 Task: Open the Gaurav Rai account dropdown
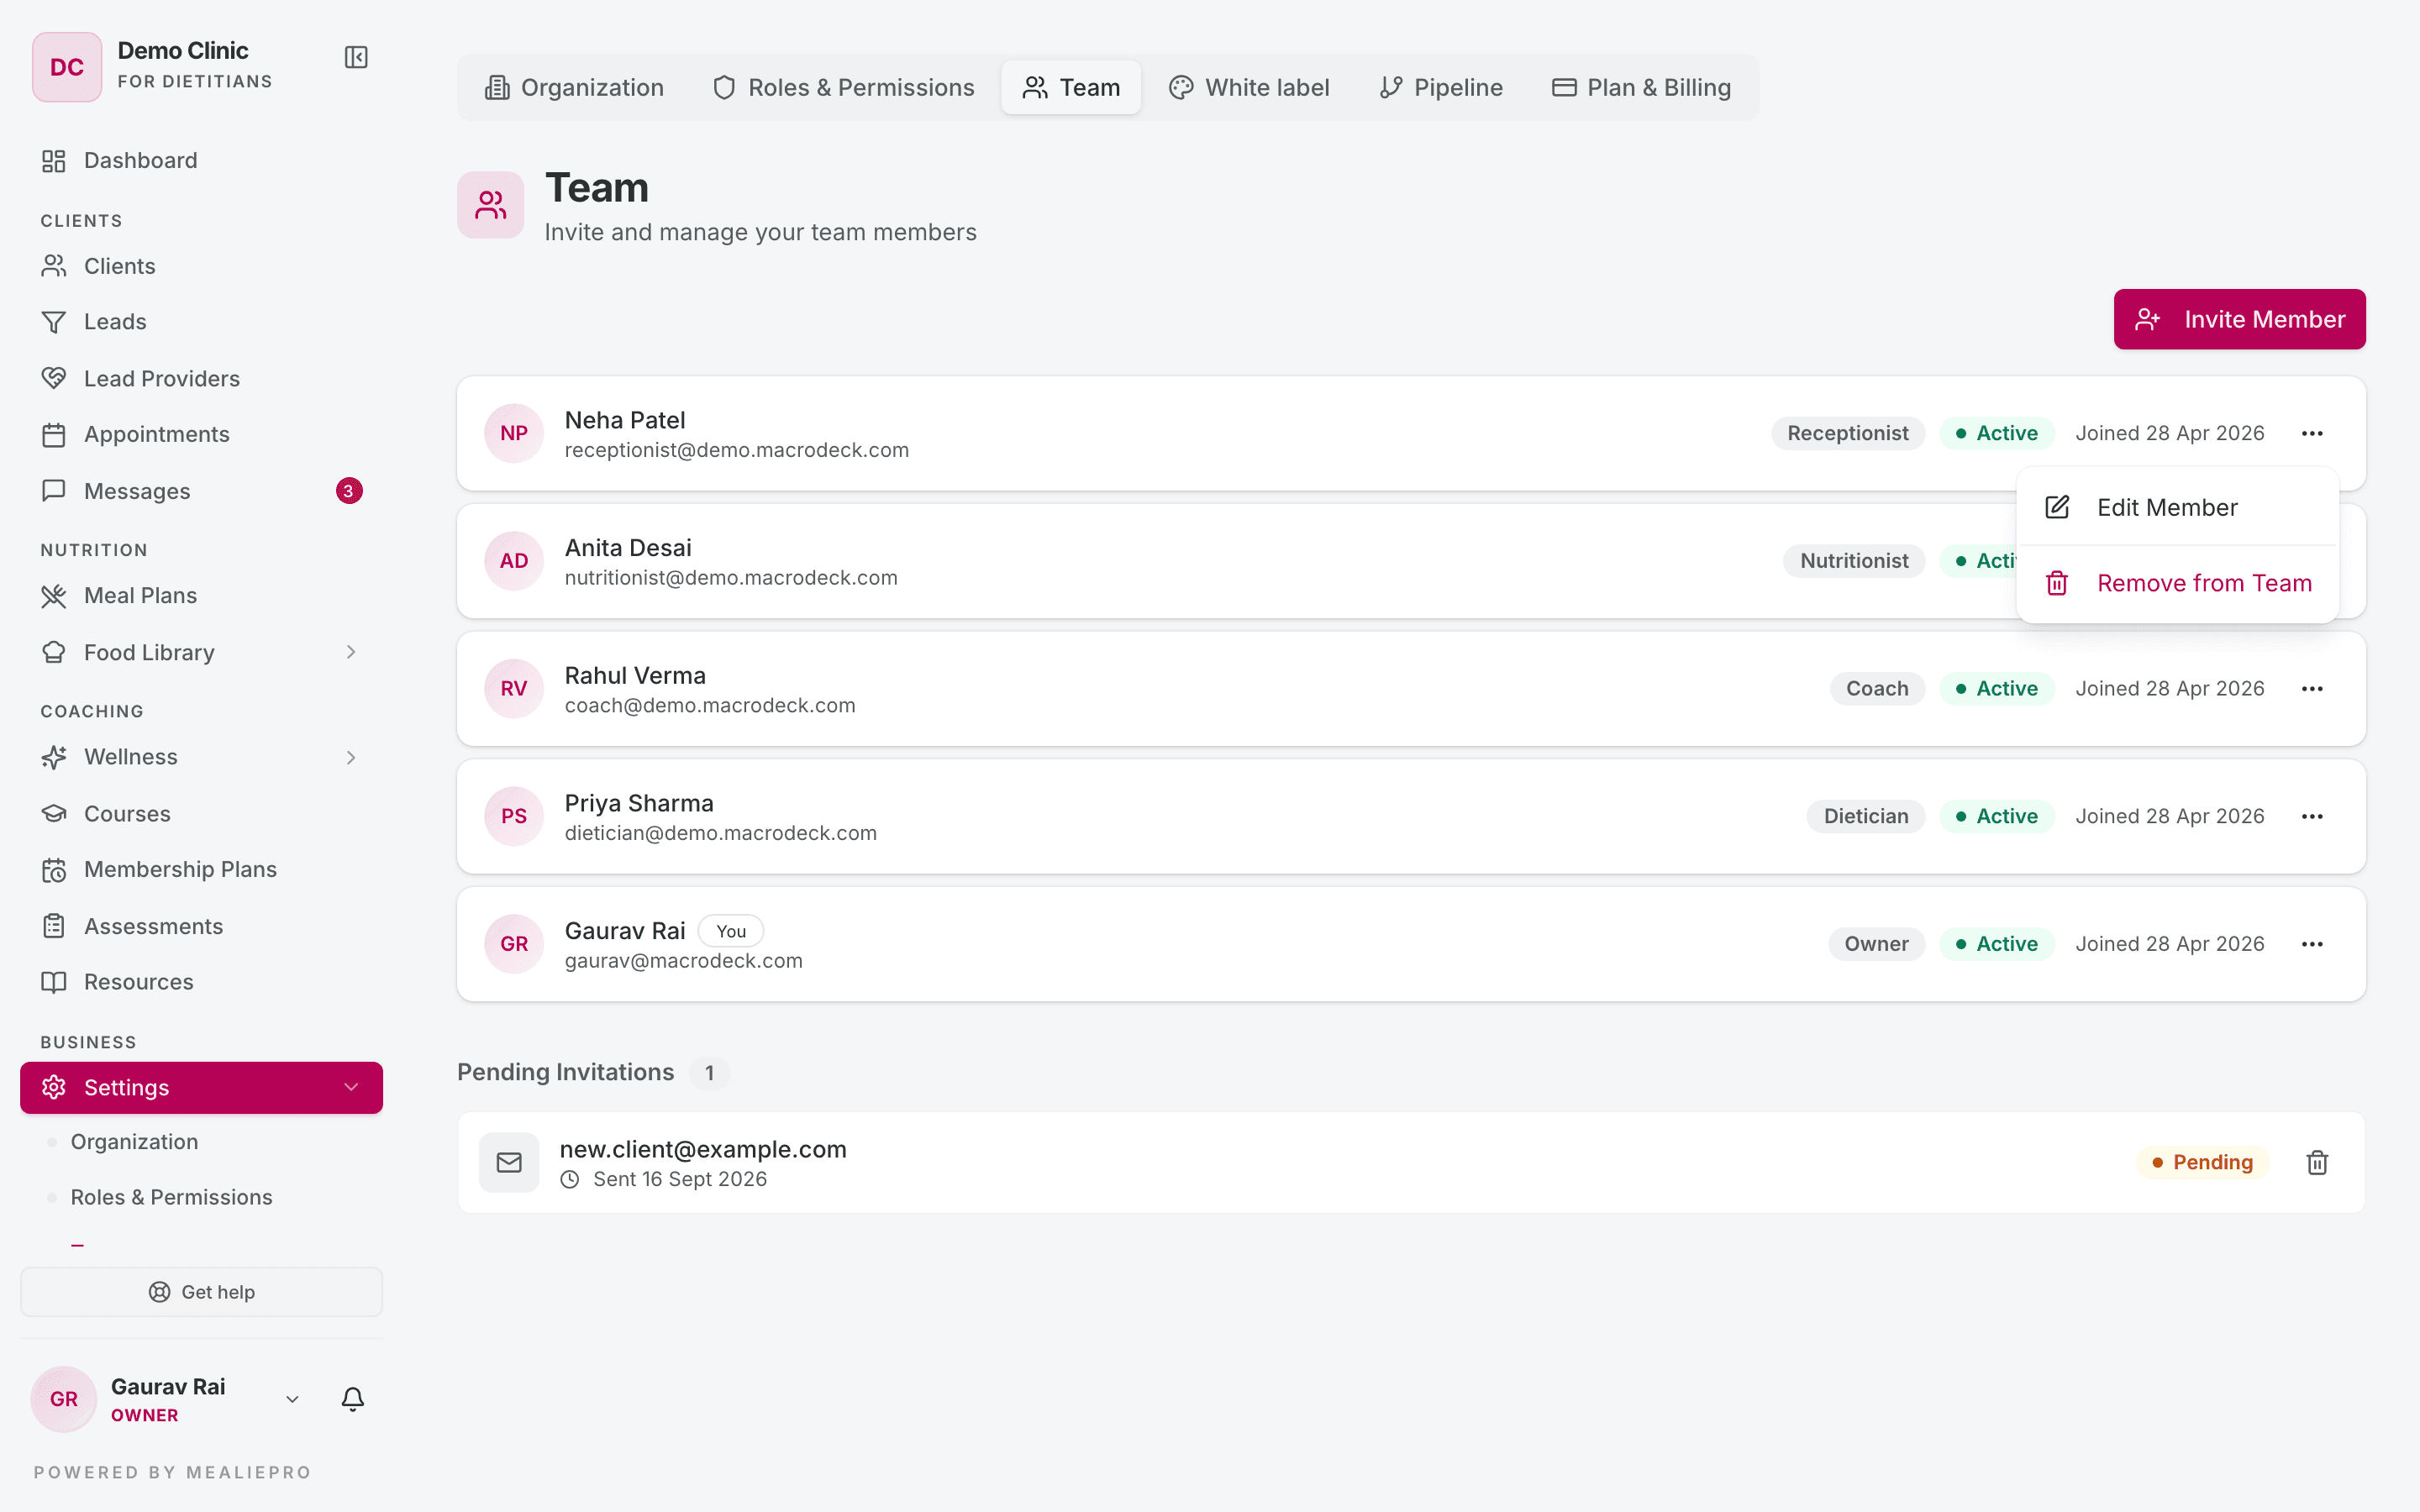292,1399
